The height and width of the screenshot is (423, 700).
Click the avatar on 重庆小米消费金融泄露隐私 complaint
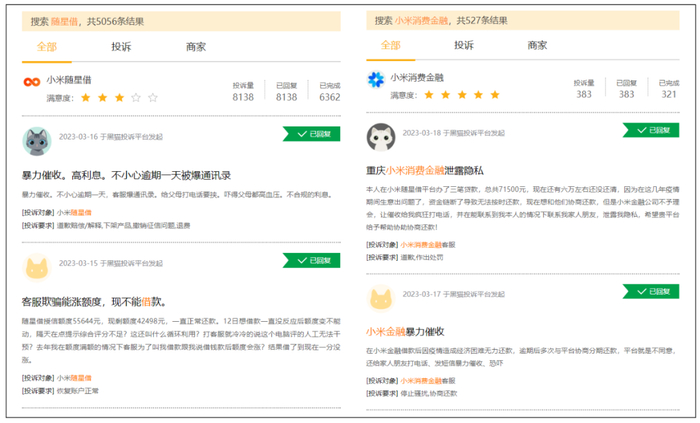click(381, 137)
